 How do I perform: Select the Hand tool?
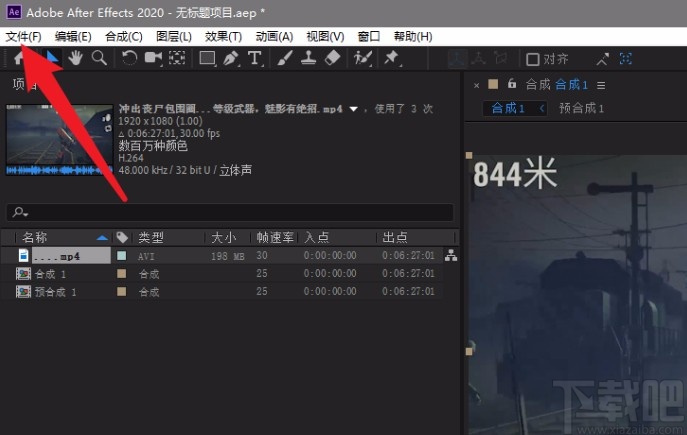pyautogui.click(x=75, y=58)
